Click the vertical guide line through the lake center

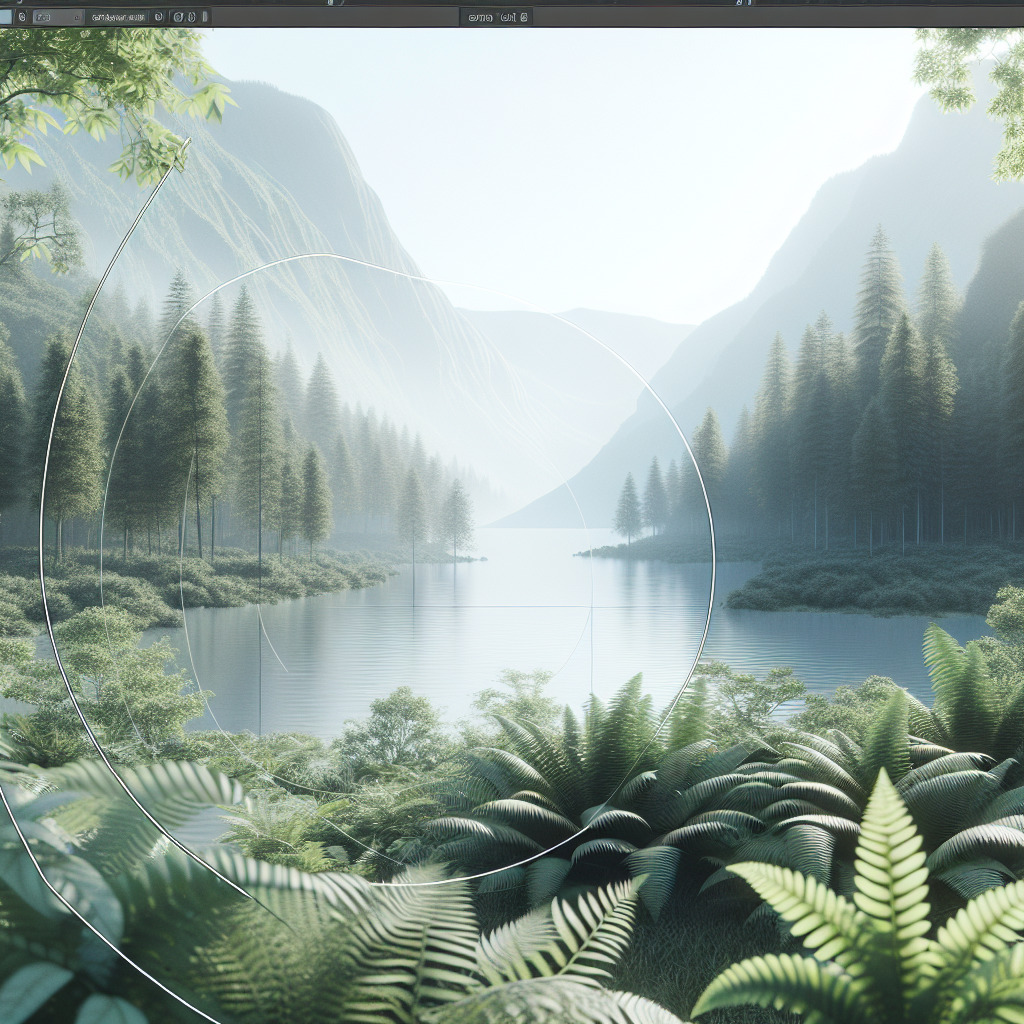tap(591, 640)
